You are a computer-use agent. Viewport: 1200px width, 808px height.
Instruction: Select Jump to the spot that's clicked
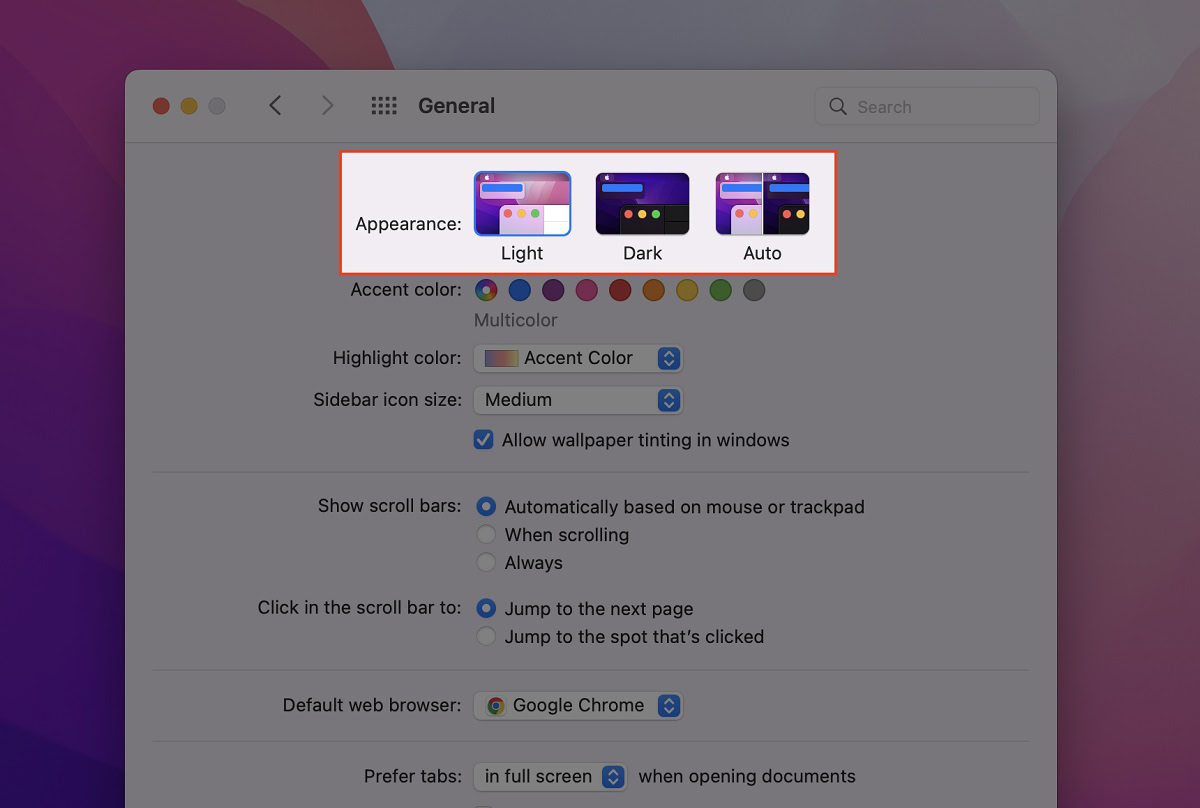[x=486, y=637]
